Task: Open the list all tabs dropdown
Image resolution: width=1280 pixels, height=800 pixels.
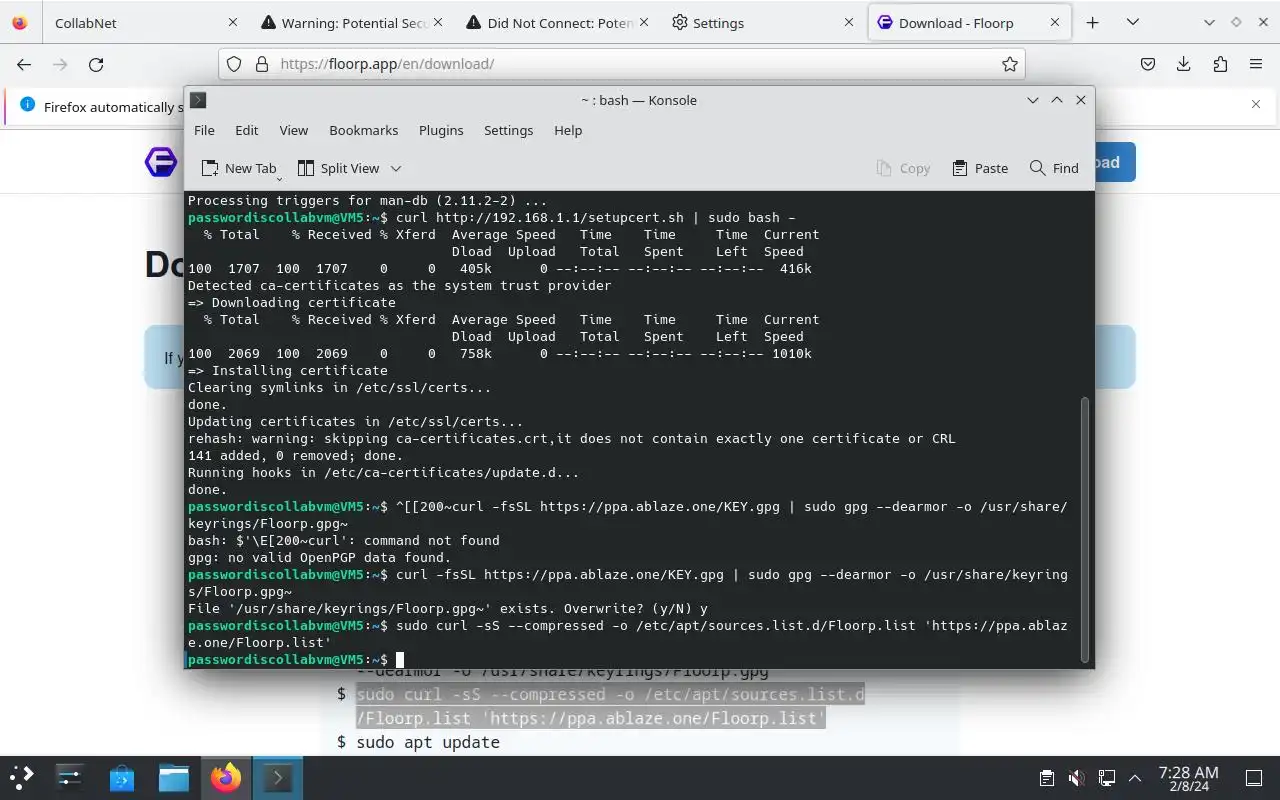Action: [x=1132, y=22]
